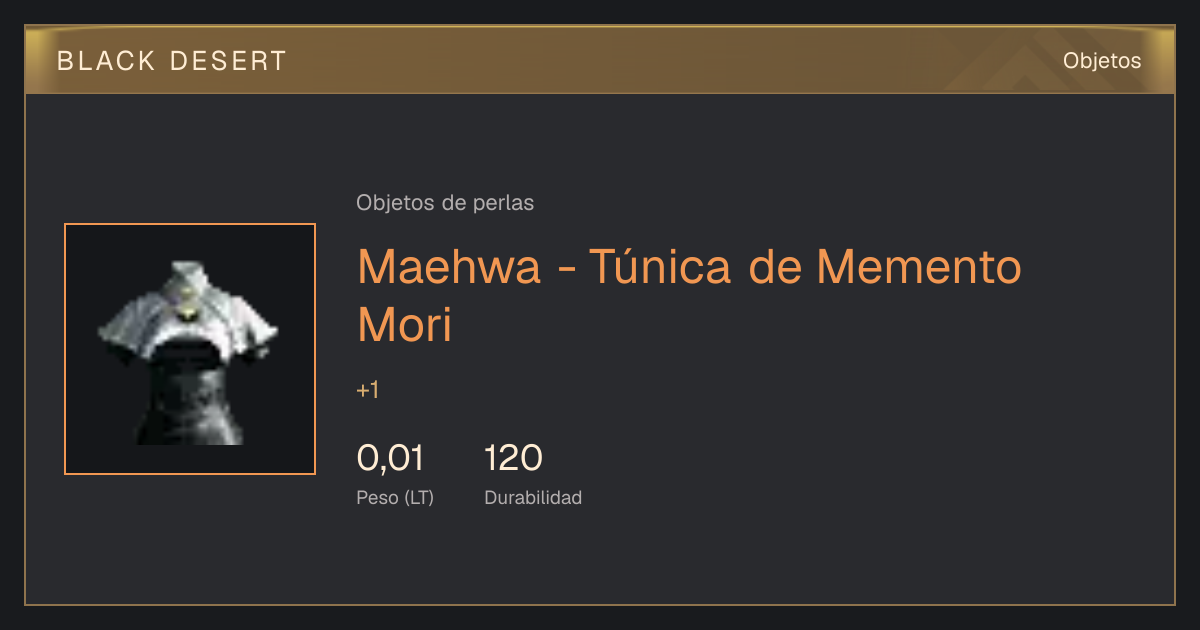The width and height of the screenshot is (1200, 630).
Task: Click the Peso (LT) label
Action: click(395, 498)
